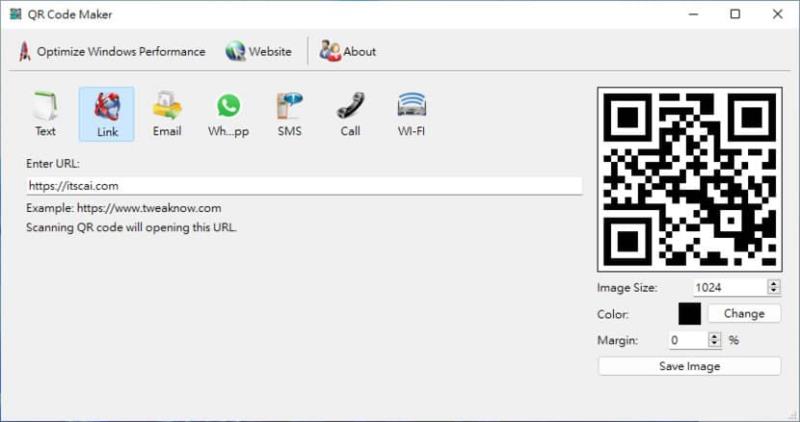Open Optimize Windows Performance
The height and width of the screenshot is (422, 800).
click(111, 51)
